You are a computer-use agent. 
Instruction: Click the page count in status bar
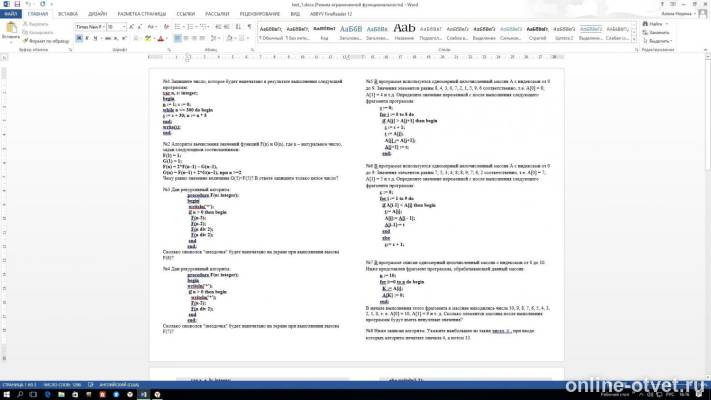(x=19, y=385)
